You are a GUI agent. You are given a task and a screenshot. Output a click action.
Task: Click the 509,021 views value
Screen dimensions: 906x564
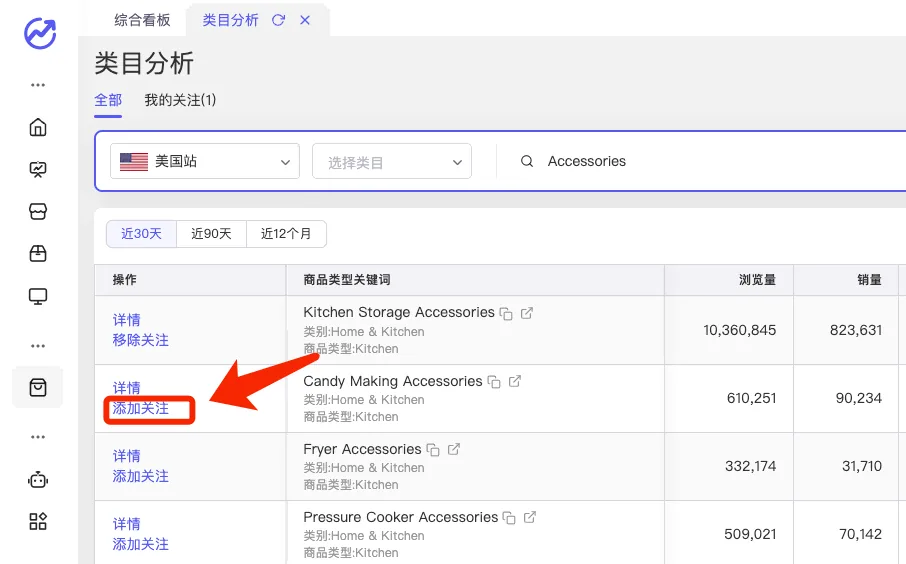[750, 534]
